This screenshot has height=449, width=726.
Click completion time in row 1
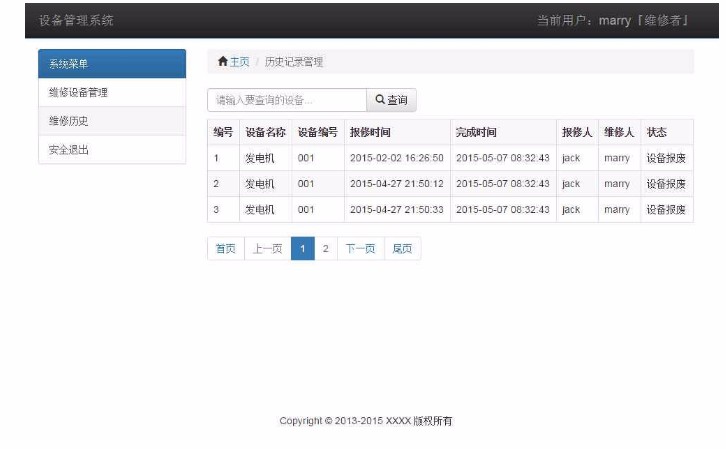pos(503,158)
